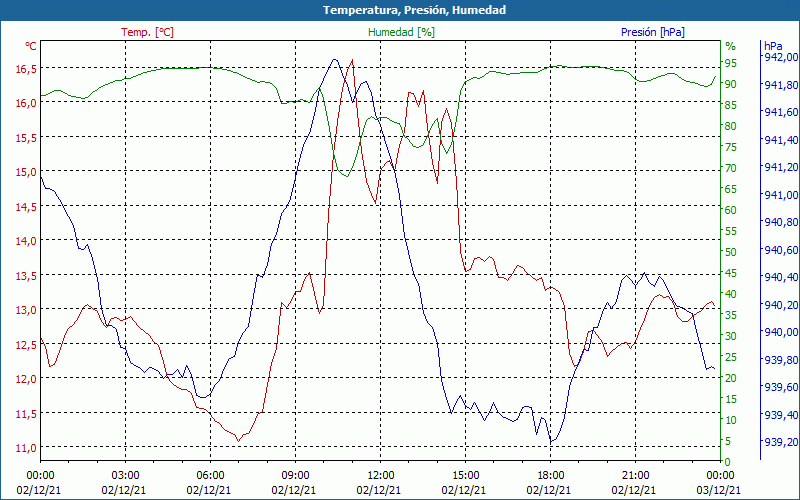Screen dimensions: 800x500
Task: Click the "21:00" time axis label
Action: pyautogui.click(x=635, y=476)
